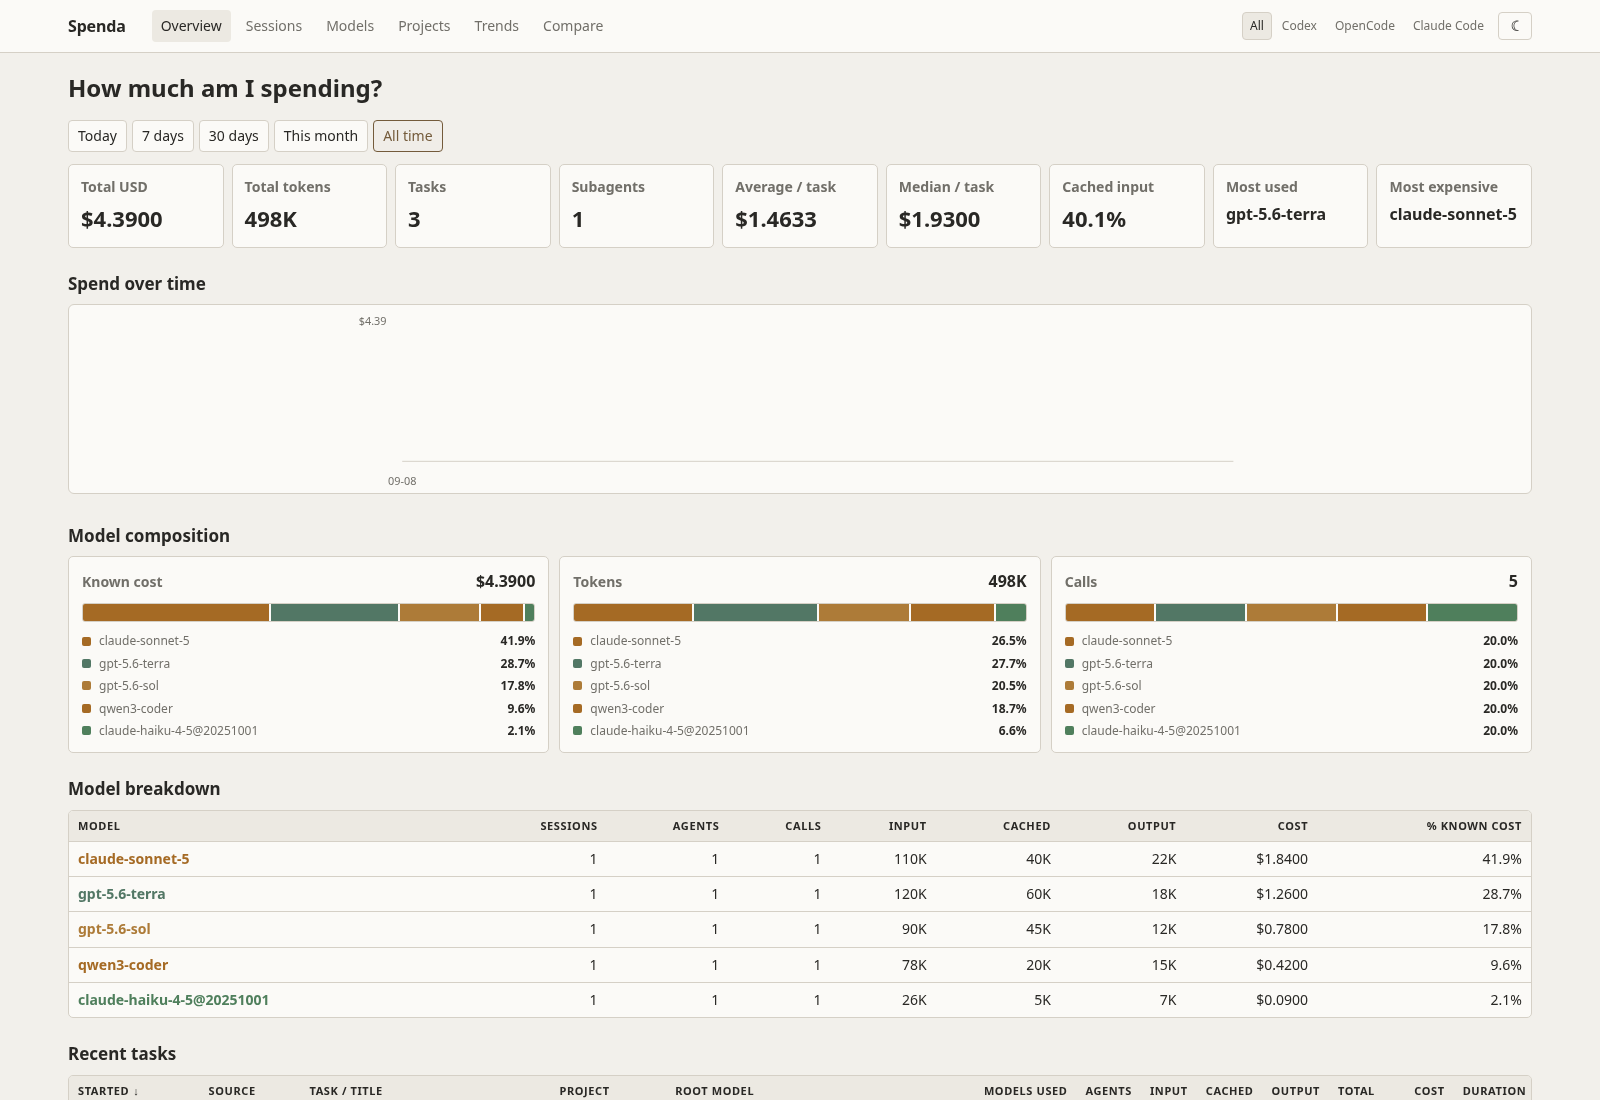Filter by OpenCode source
This screenshot has height=1100, width=1600.
(x=1364, y=26)
